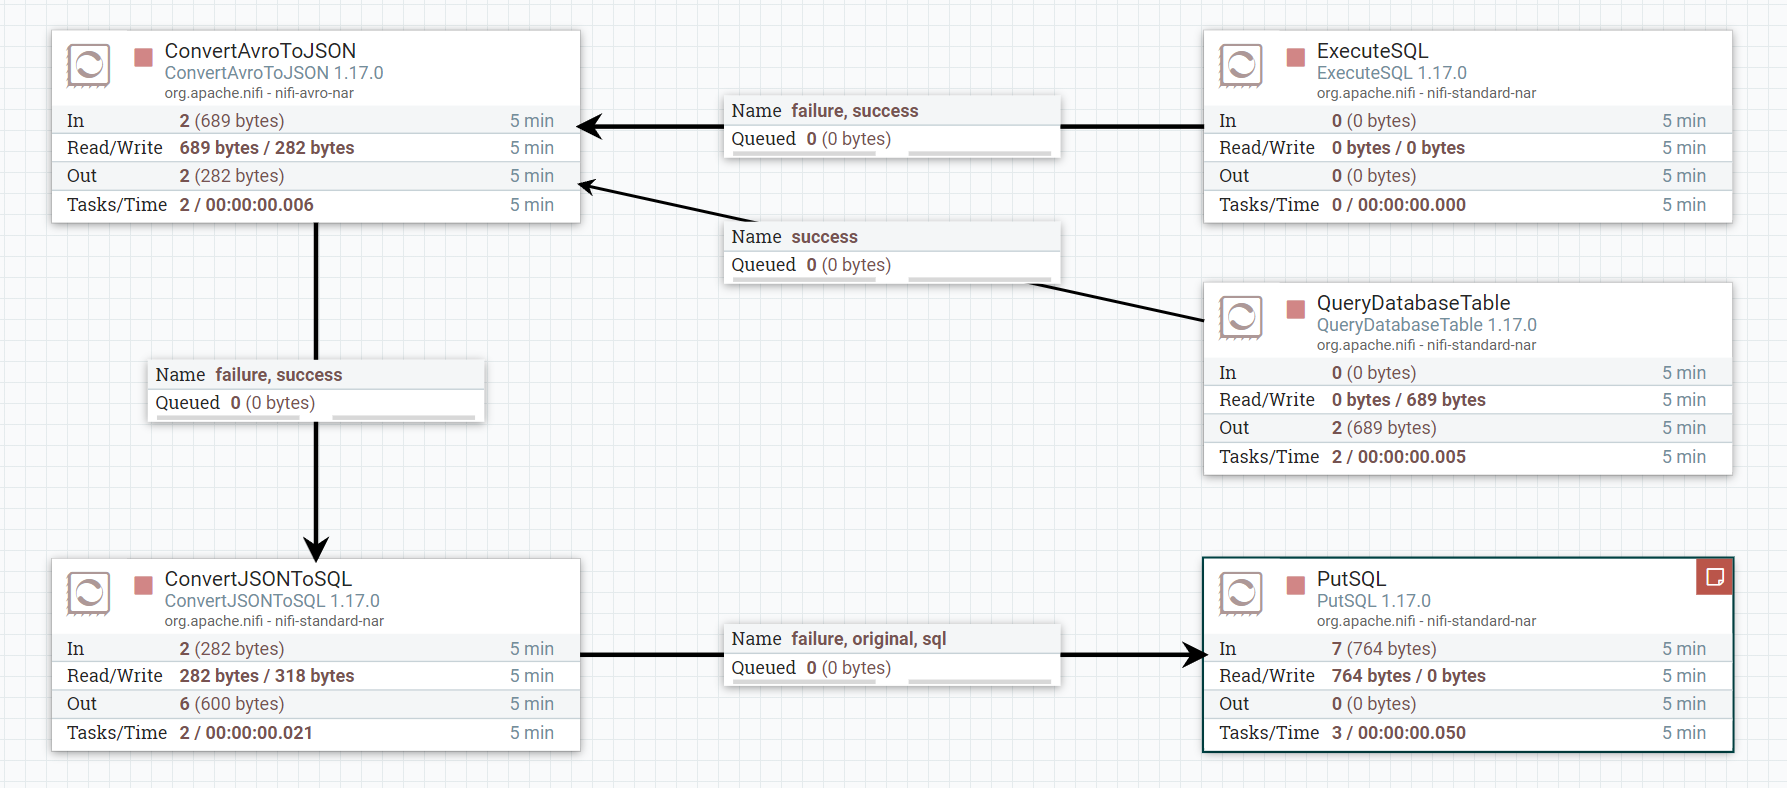Image resolution: width=1787 pixels, height=788 pixels.
Task: Click the stopped status square on PutSQL
Action: (x=1296, y=585)
